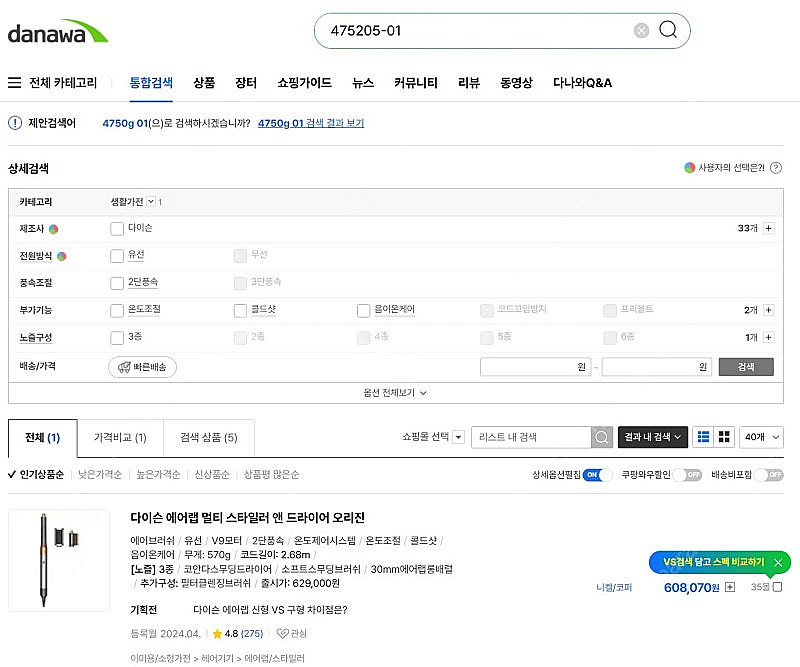Open the 다이슨 에어랩 product title

(x=247, y=517)
